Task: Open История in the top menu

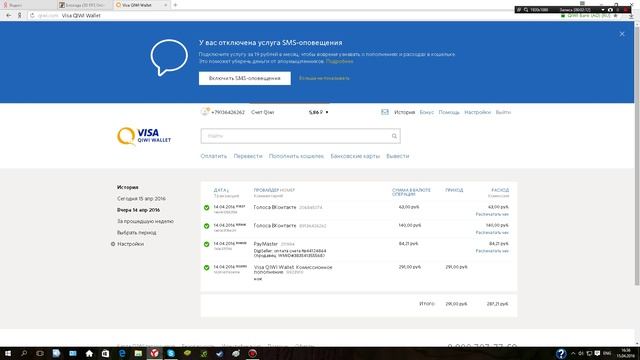Action: (x=404, y=112)
